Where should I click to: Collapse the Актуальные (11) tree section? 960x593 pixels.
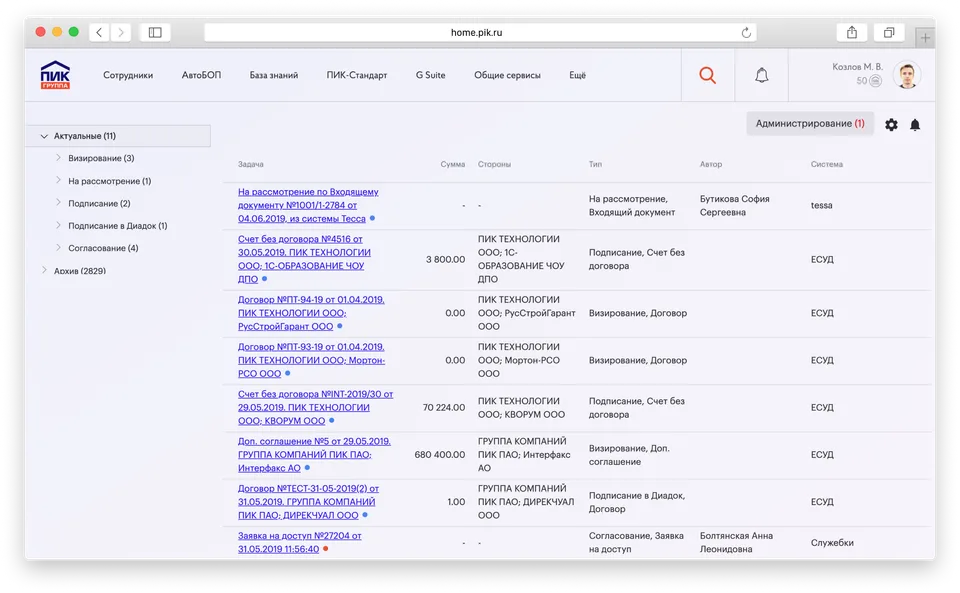[44, 136]
